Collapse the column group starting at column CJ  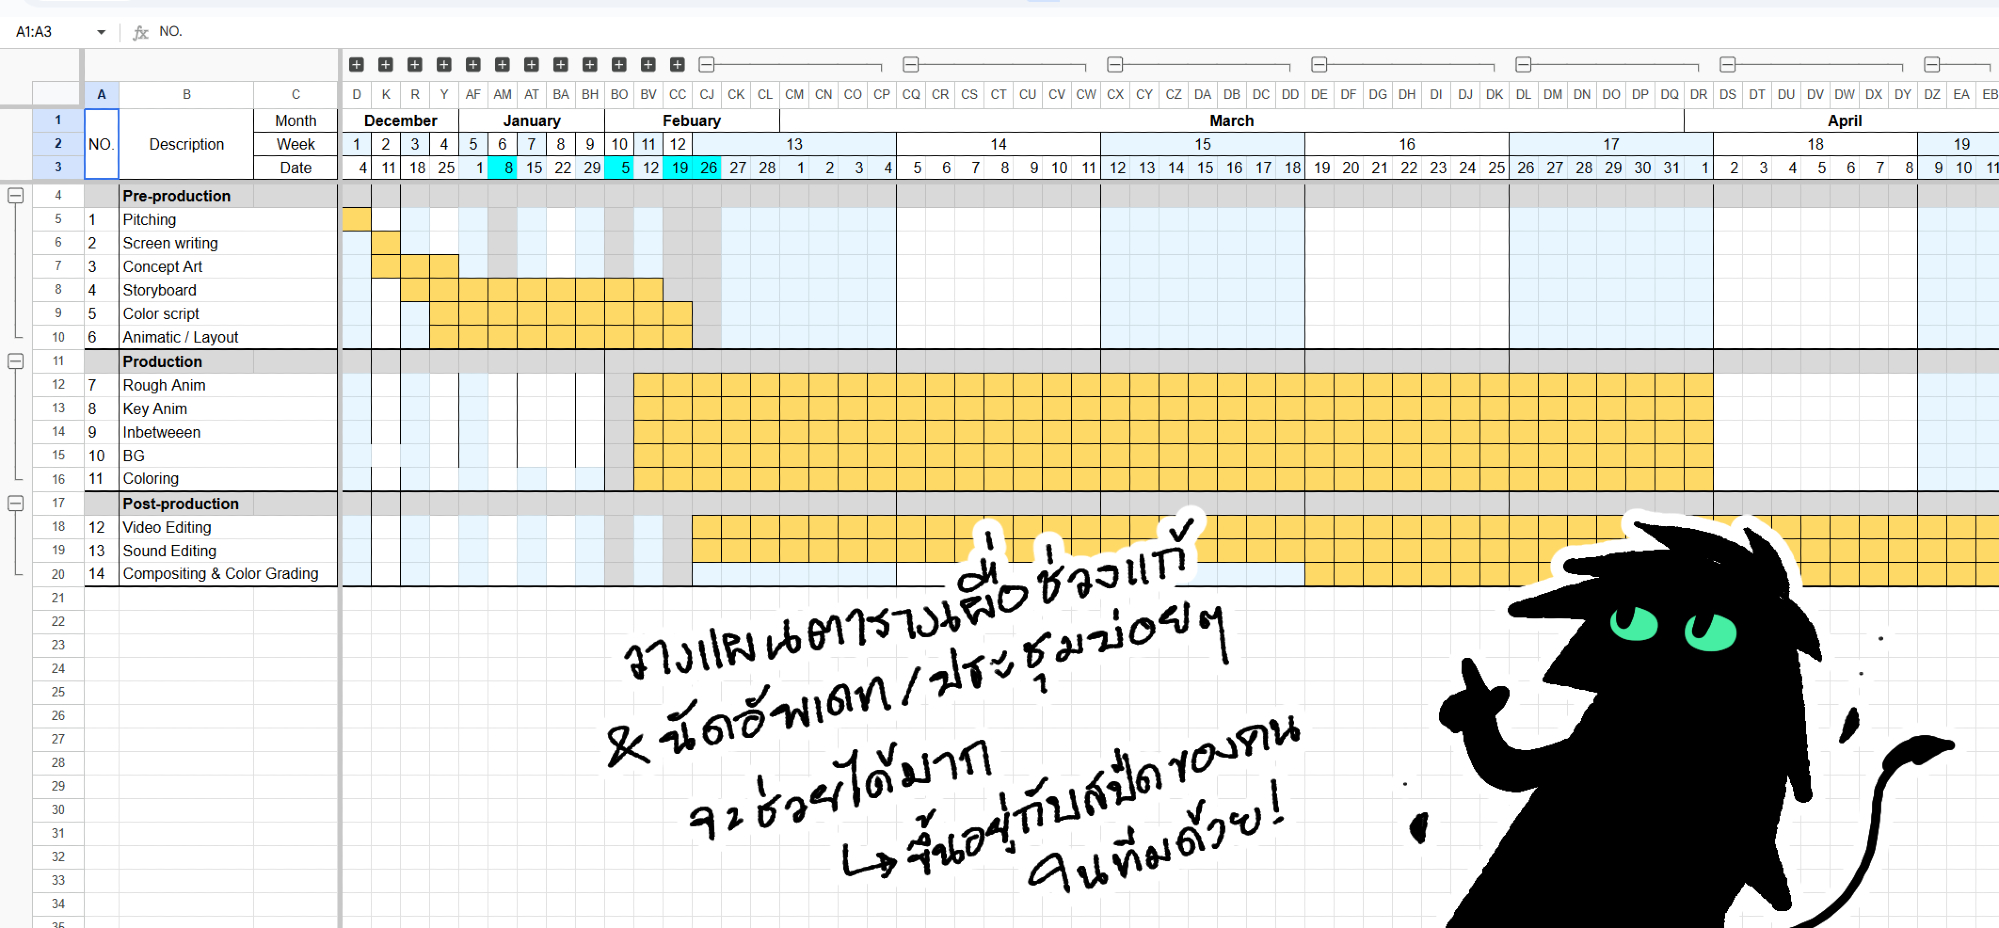click(707, 65)
